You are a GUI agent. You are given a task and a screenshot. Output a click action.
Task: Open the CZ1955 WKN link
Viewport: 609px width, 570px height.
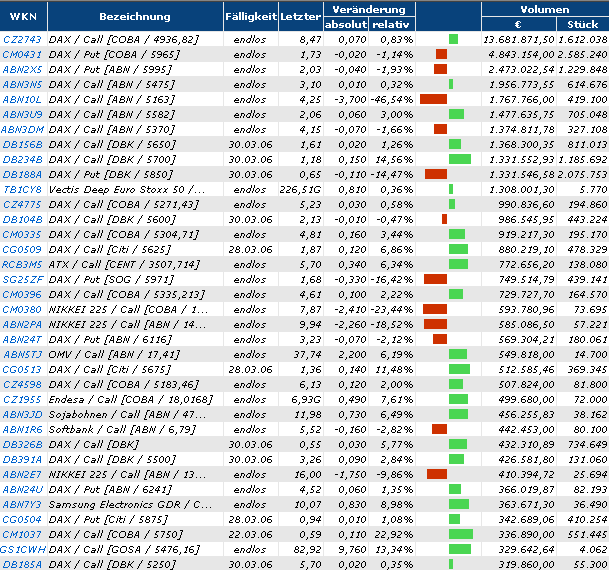coord(22,400)
